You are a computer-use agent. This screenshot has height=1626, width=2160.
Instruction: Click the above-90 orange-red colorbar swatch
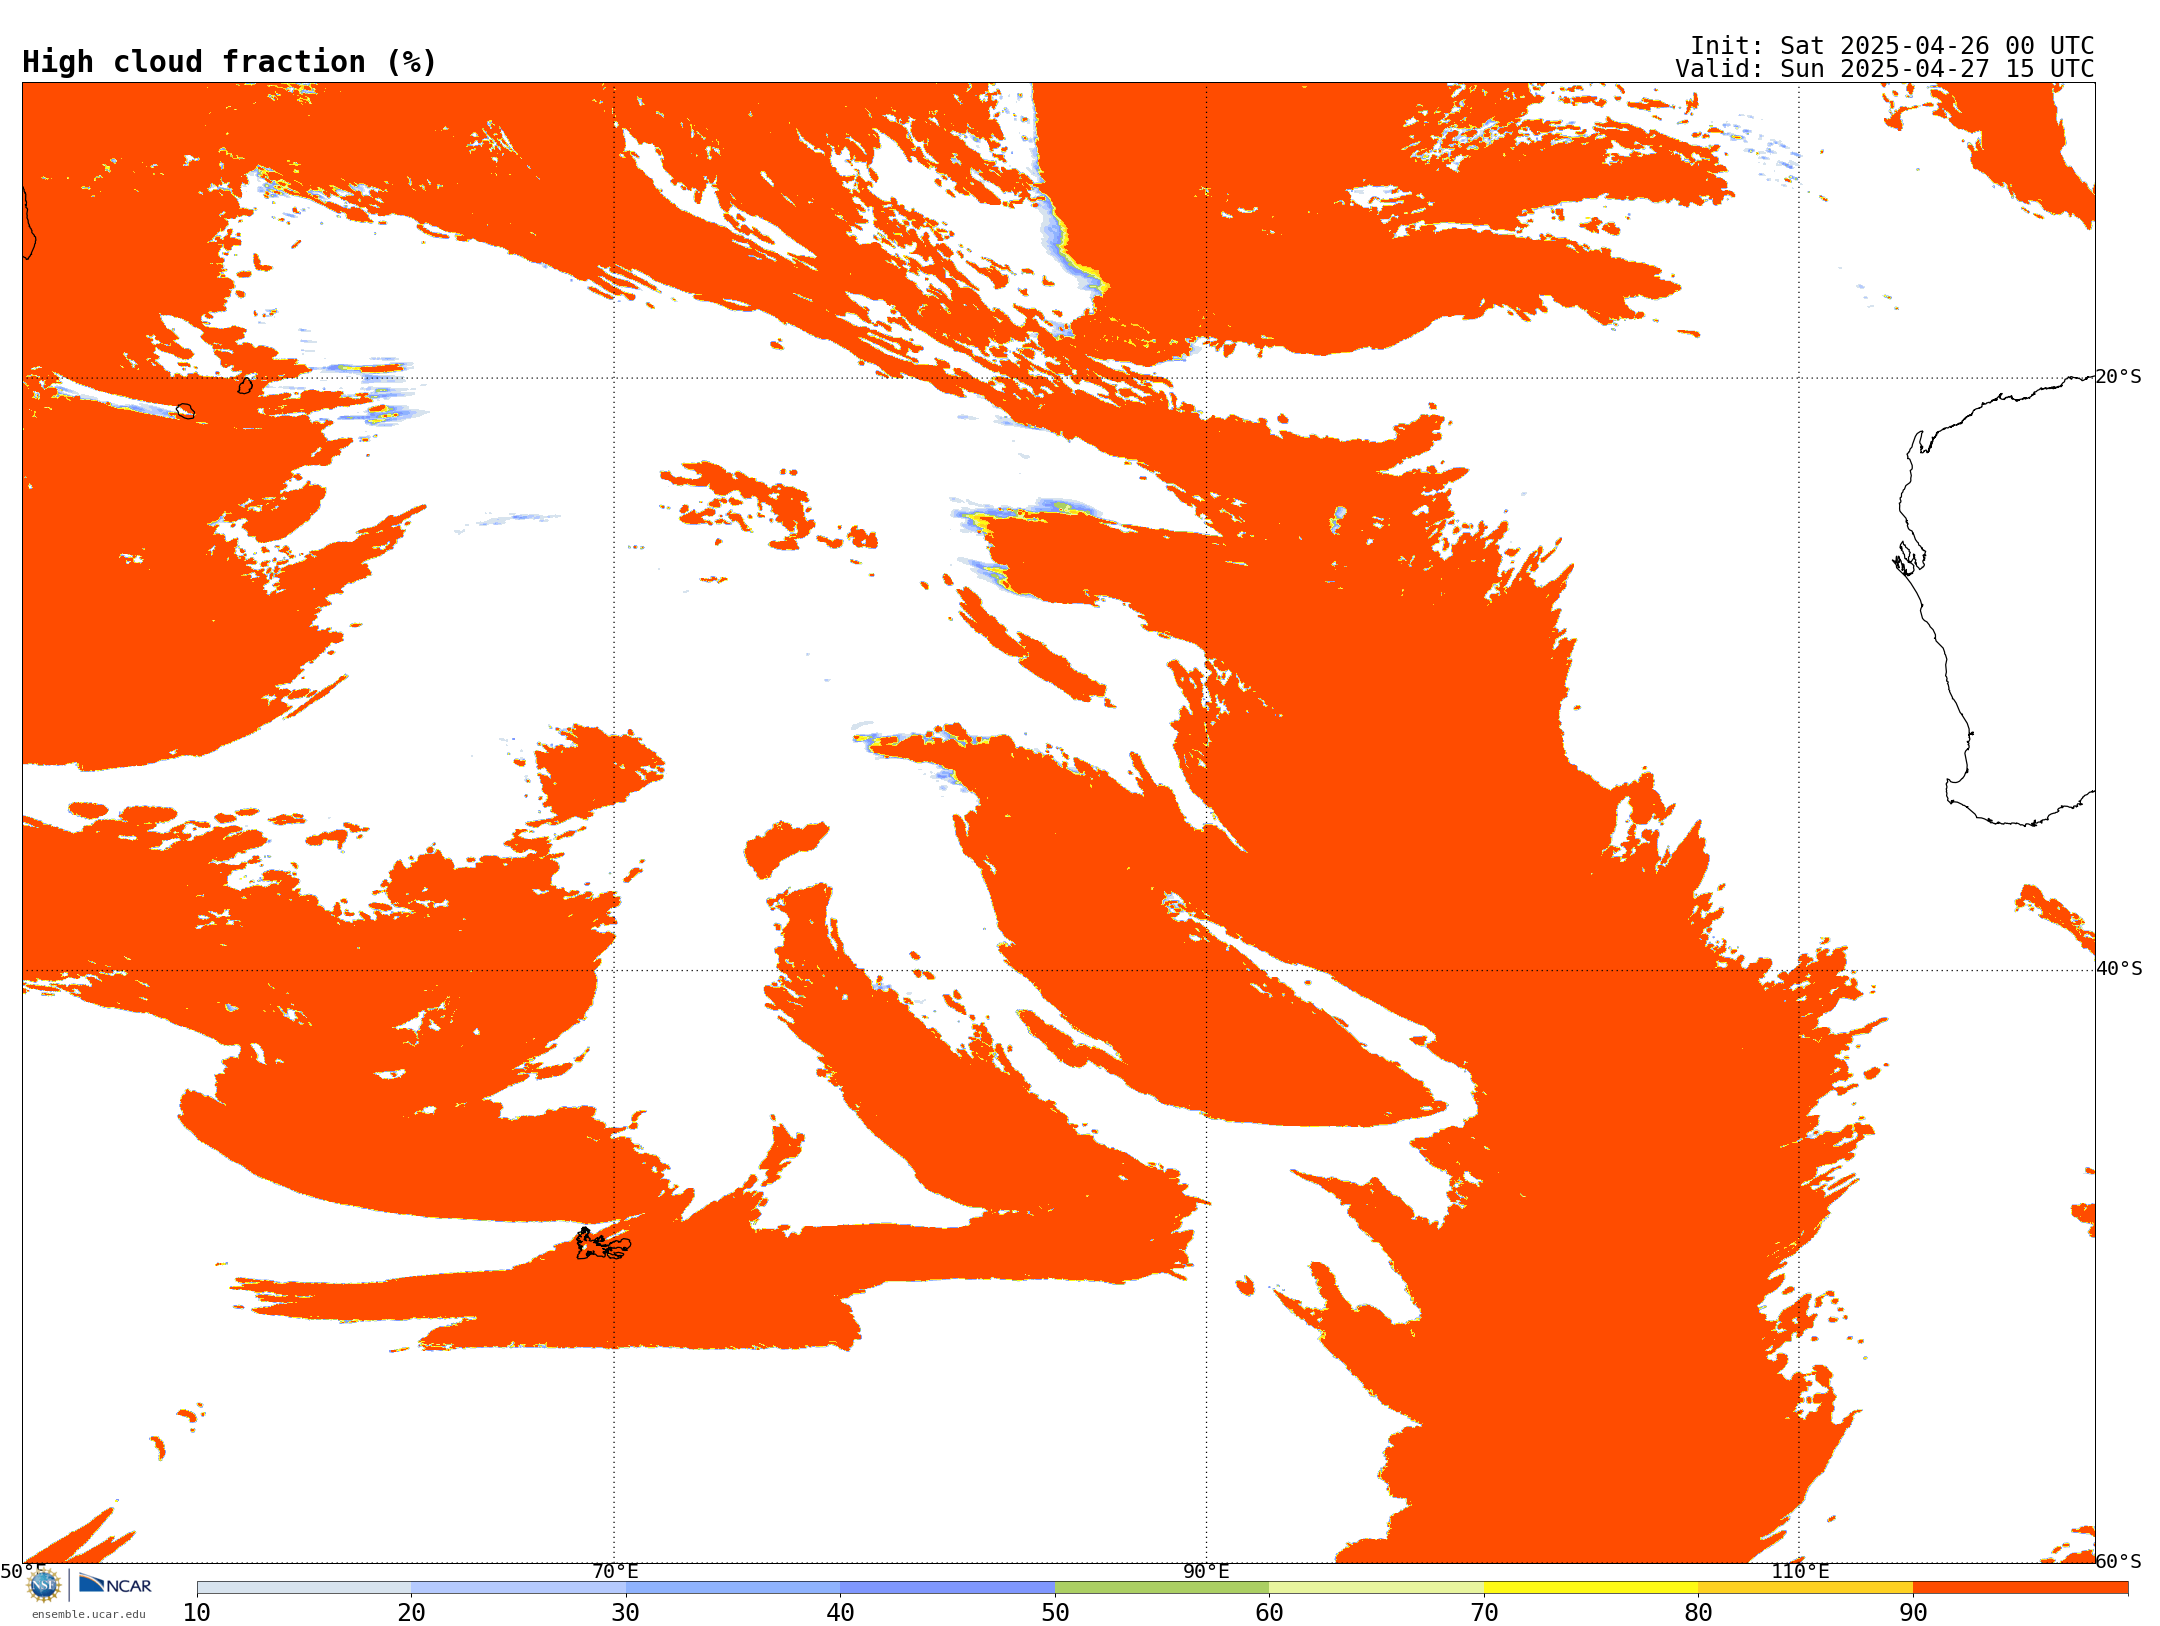pyautogui.click(x=2020, y=1588)
